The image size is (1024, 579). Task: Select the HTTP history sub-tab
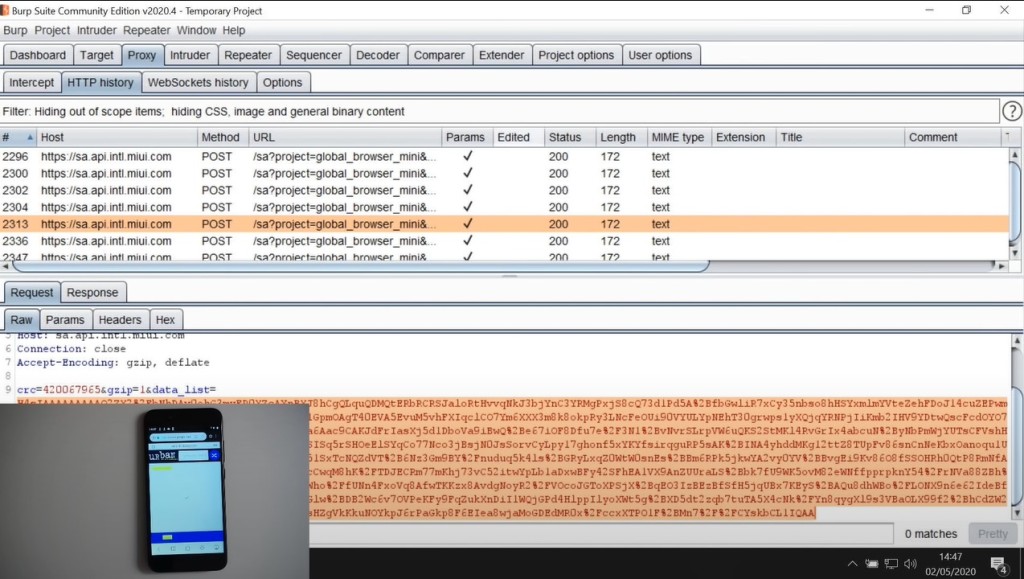(101, 83)
